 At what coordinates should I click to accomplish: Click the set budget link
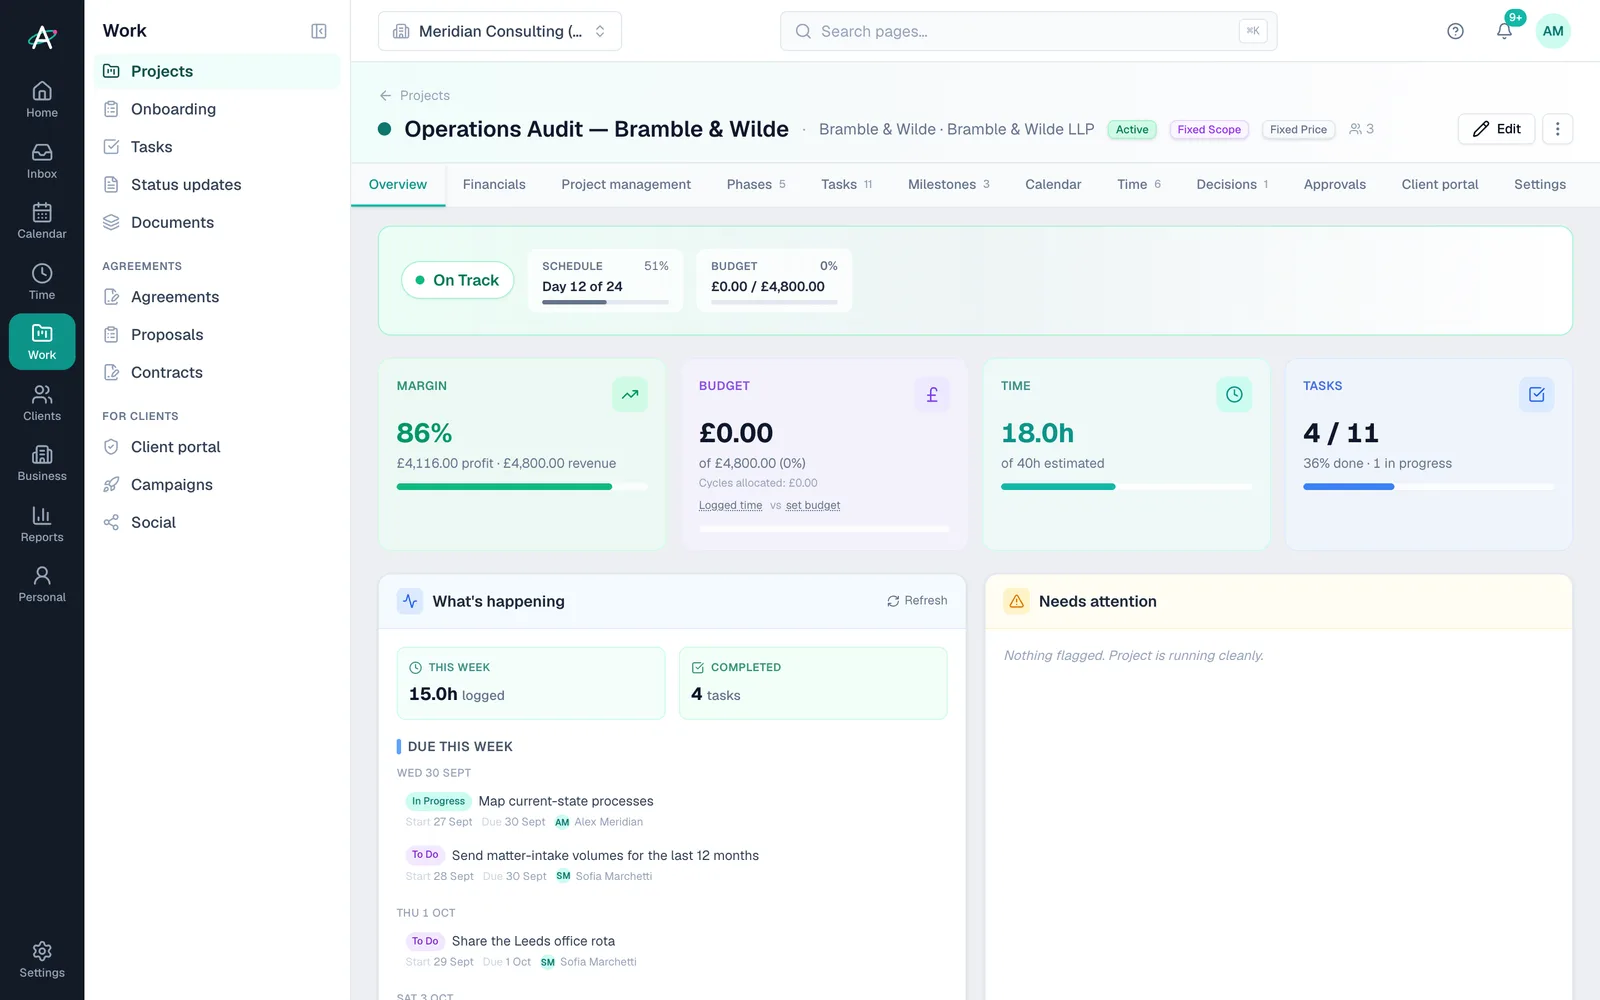pos(813,505)
